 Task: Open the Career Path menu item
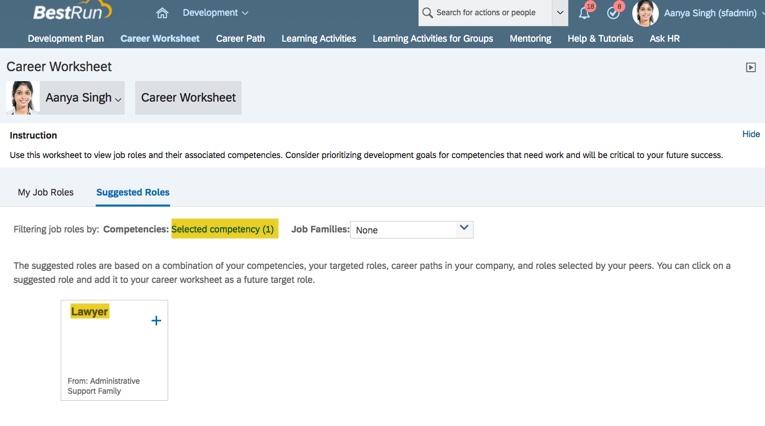[x=240, y=38]
